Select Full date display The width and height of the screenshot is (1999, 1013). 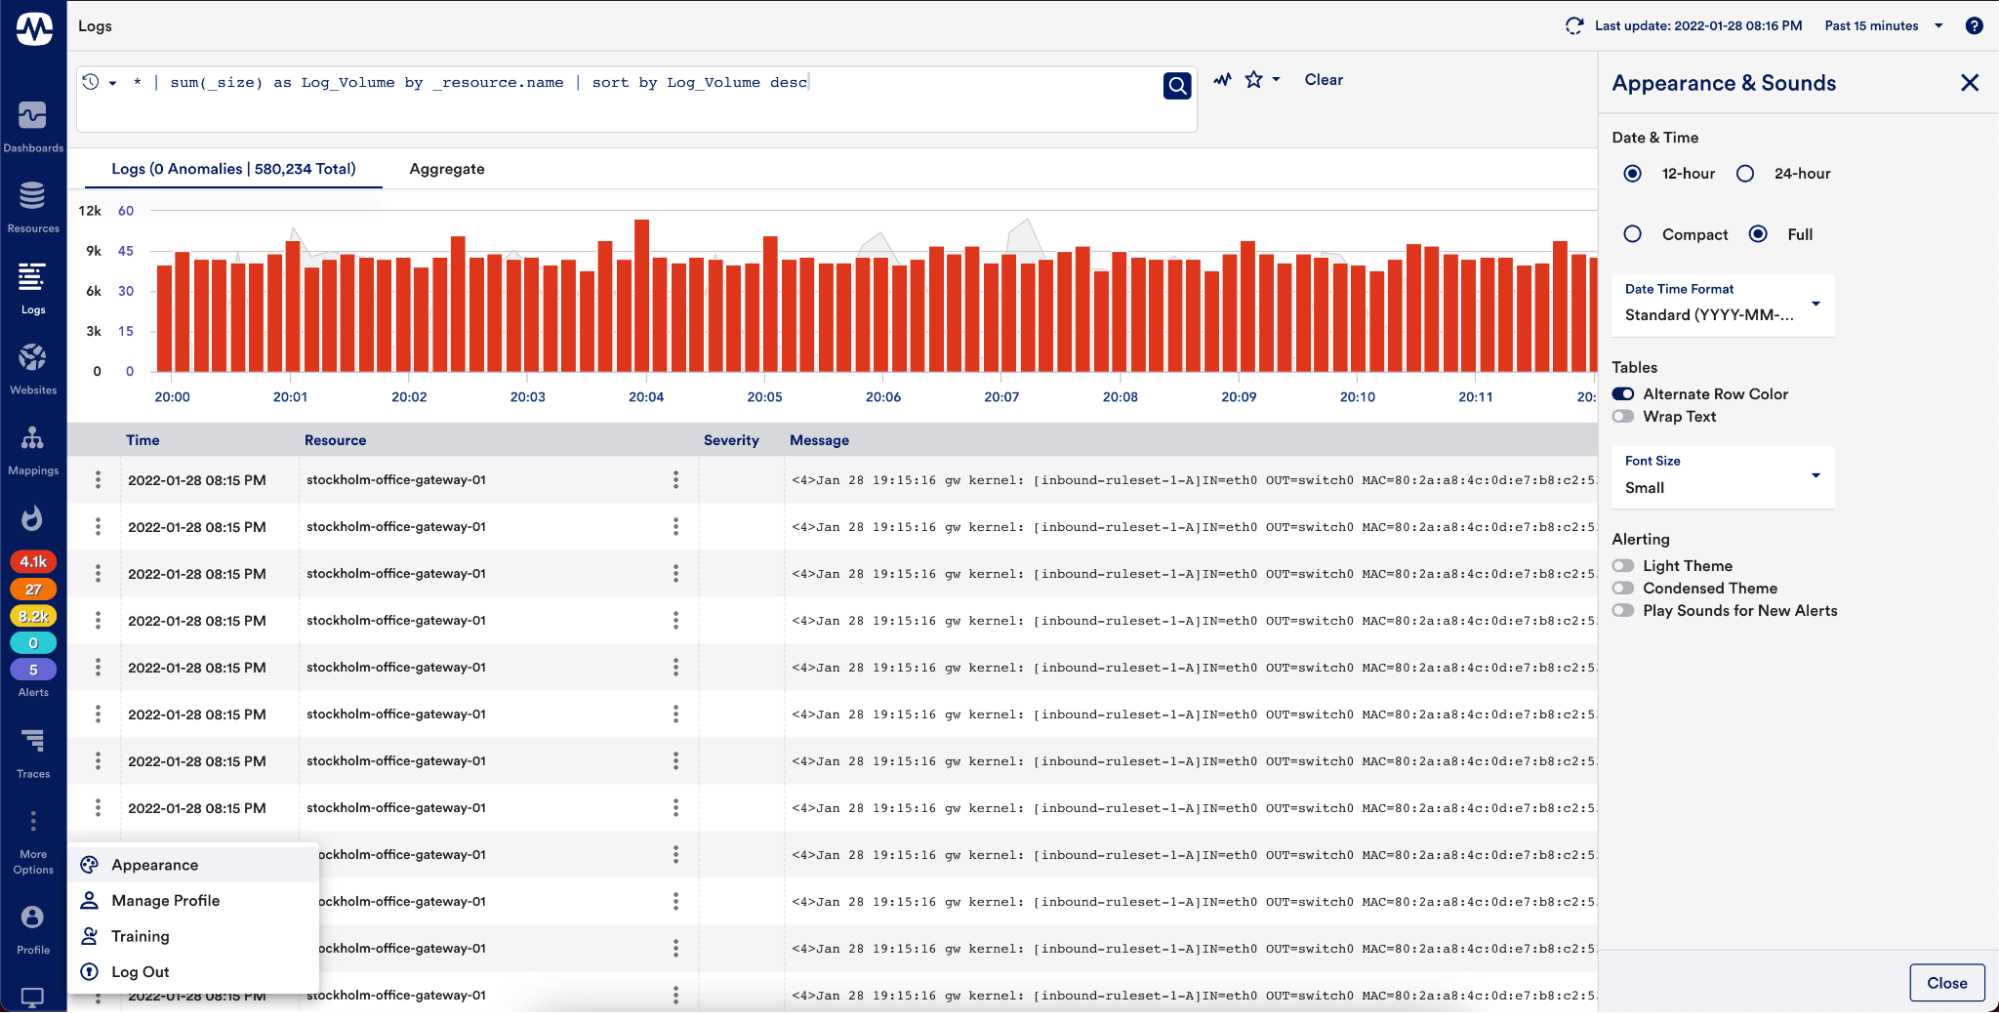1758,234
